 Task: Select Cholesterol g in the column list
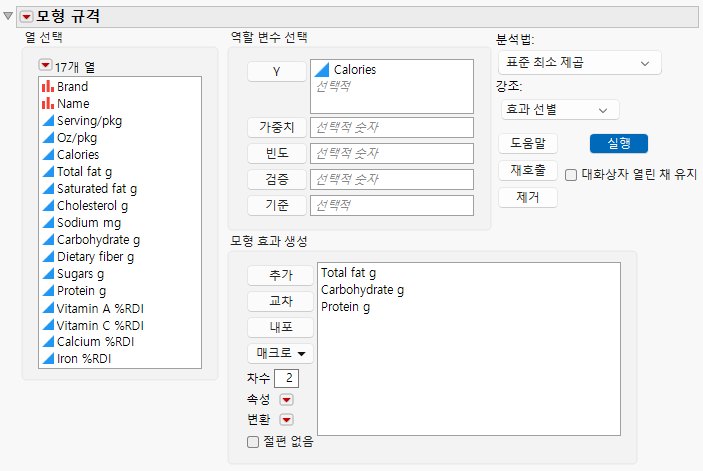click(x=92, y=206)
